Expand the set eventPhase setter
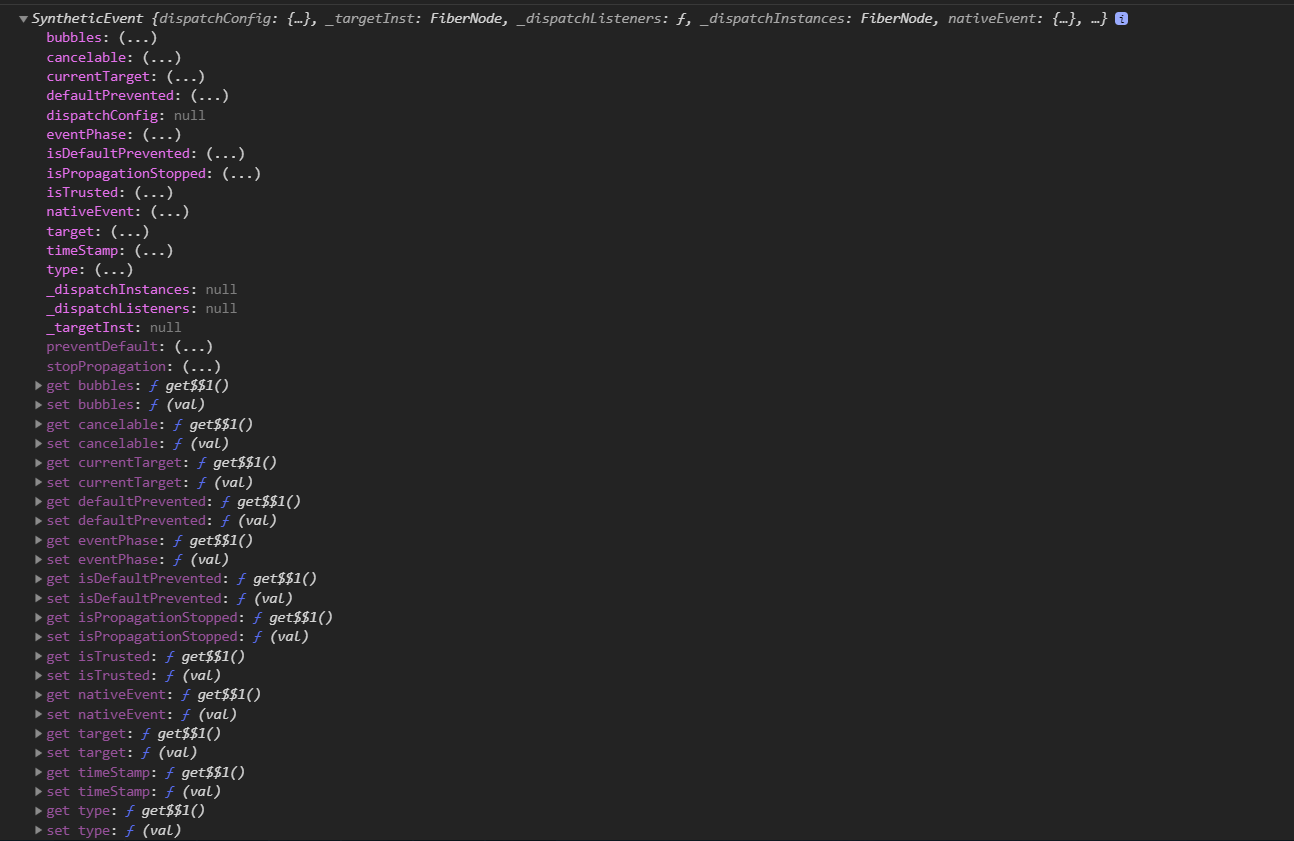 pyautogui.click(x=39, y=559)
